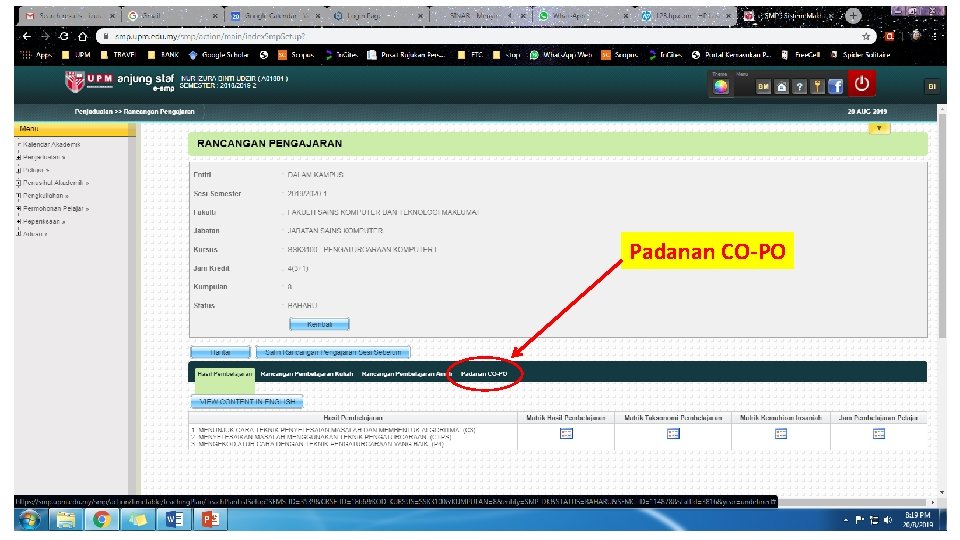
Task: Click the volume icon in system tray
Action: pyautogui.click(x=888, y=520)
